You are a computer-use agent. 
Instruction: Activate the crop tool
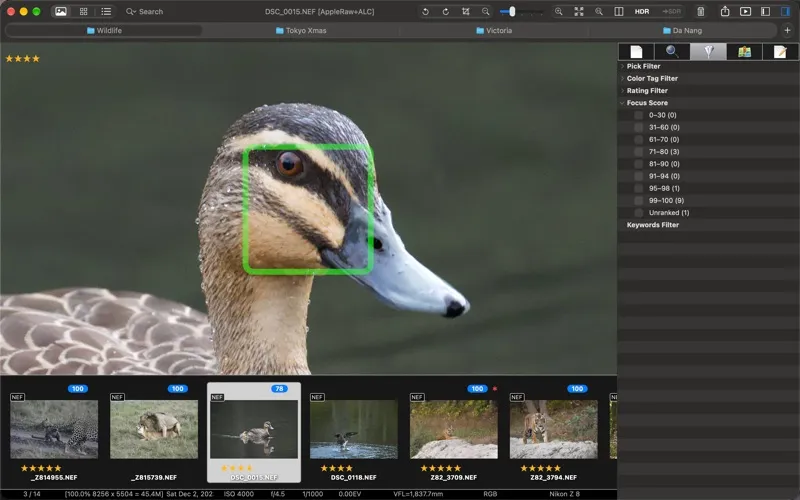(x=465, y=11)
